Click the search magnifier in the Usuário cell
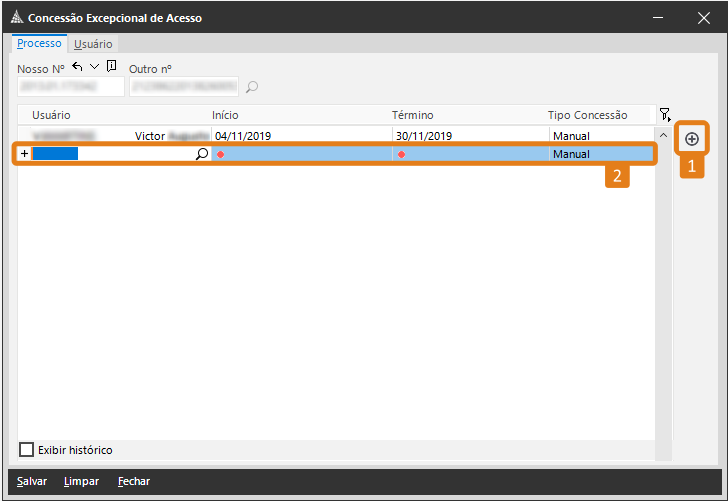 click(201, 154)
